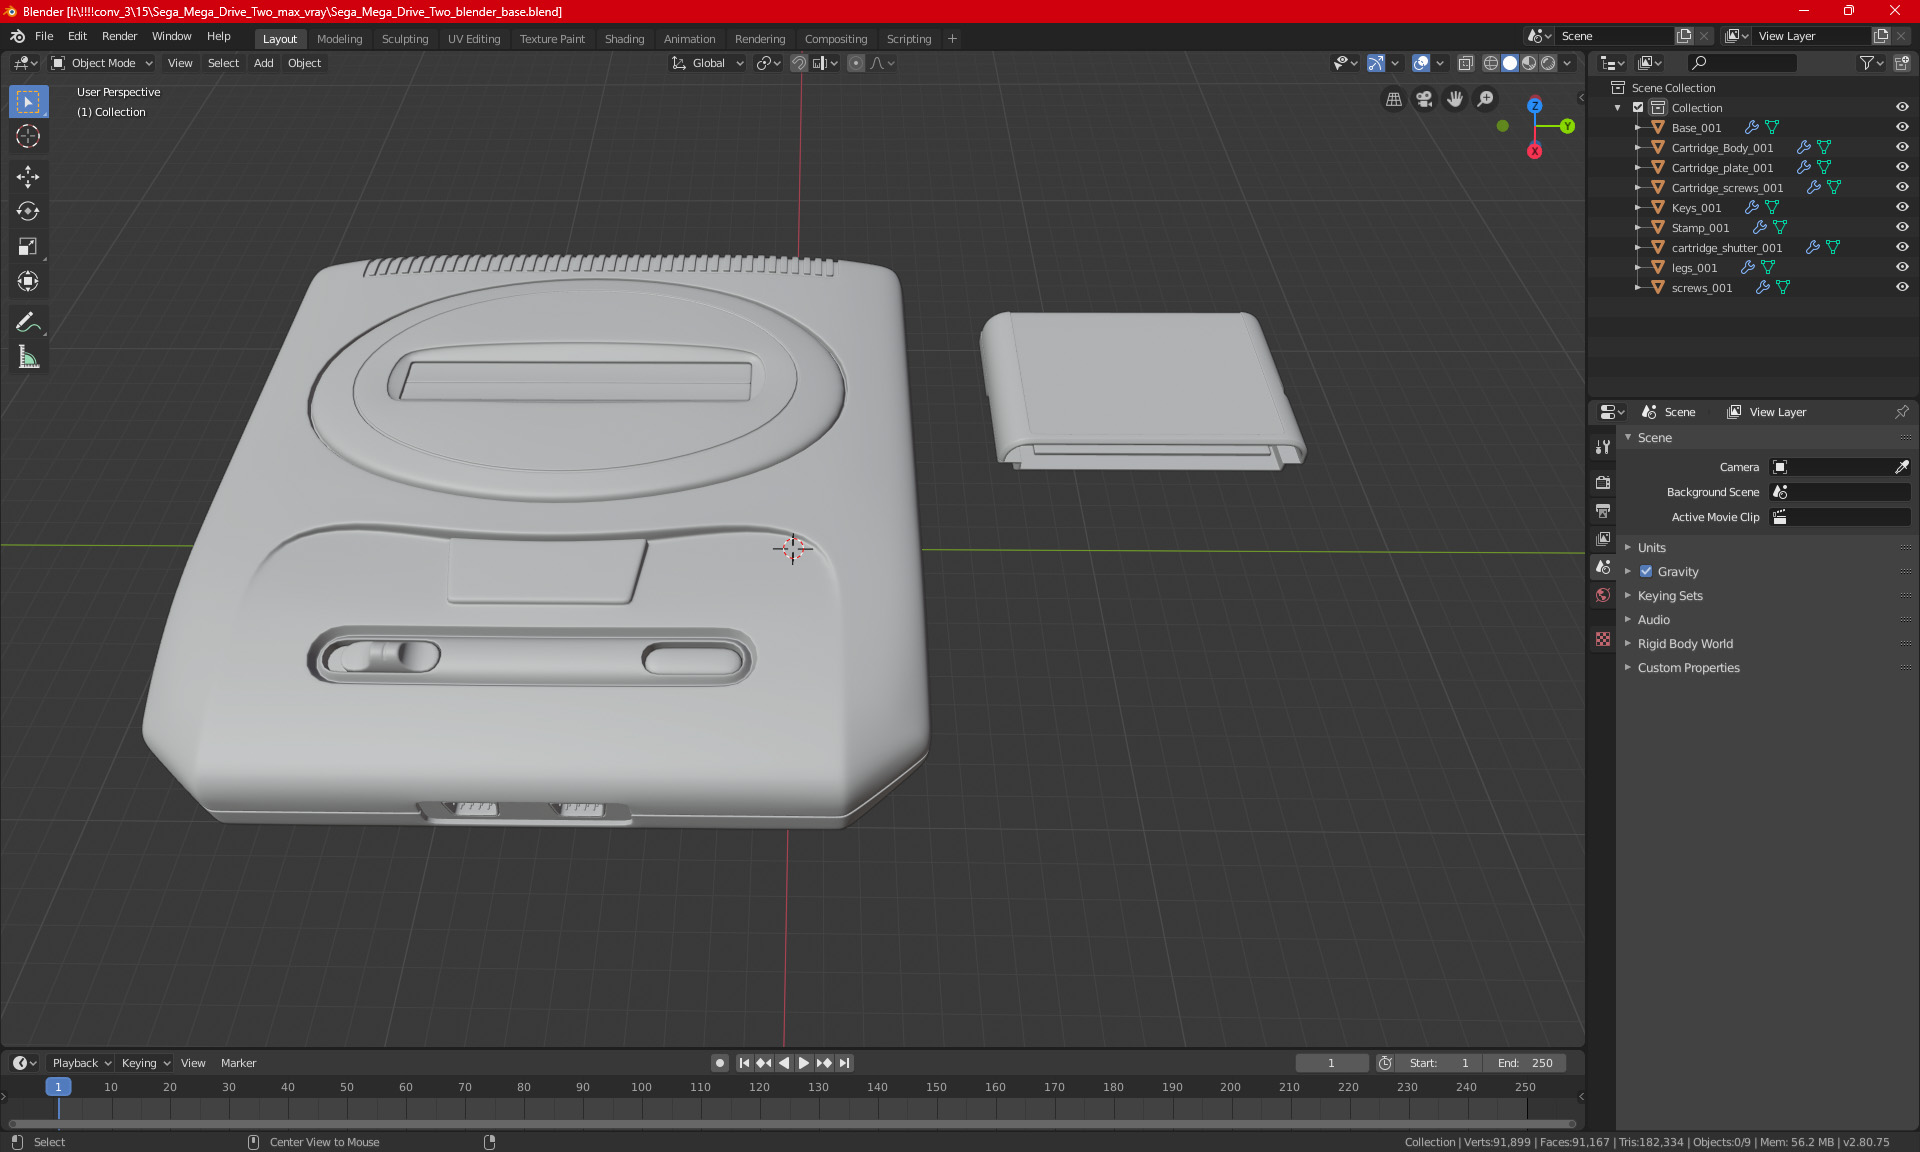Image resolution: width=1920 pixels, height=1152 pixels.
Task: Open the Output properties tab
Action: [1603, 511]
